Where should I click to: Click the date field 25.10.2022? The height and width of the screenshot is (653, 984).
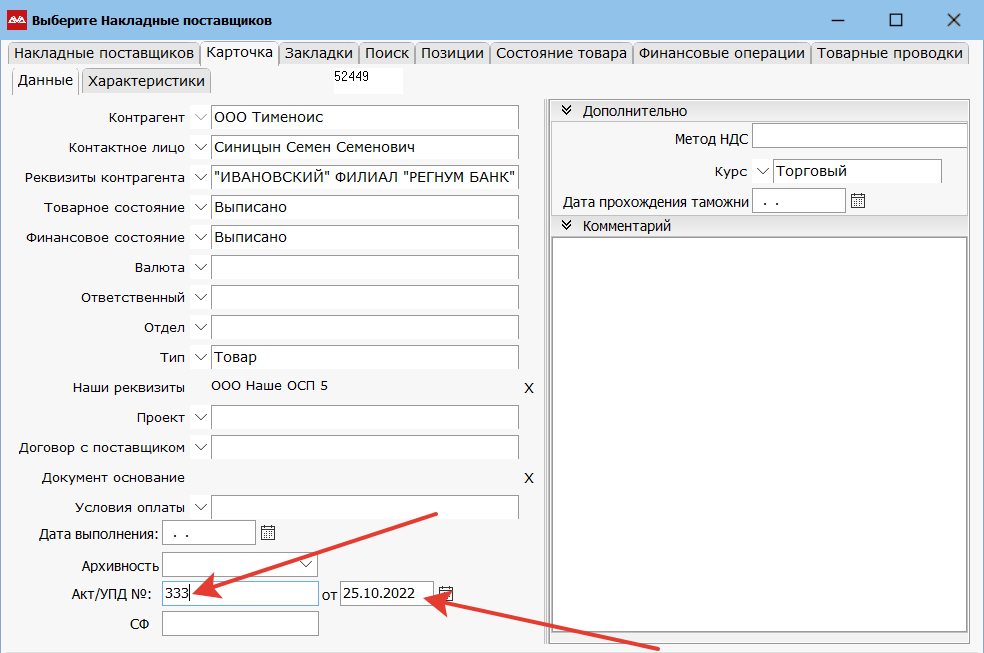click(387, 593)
